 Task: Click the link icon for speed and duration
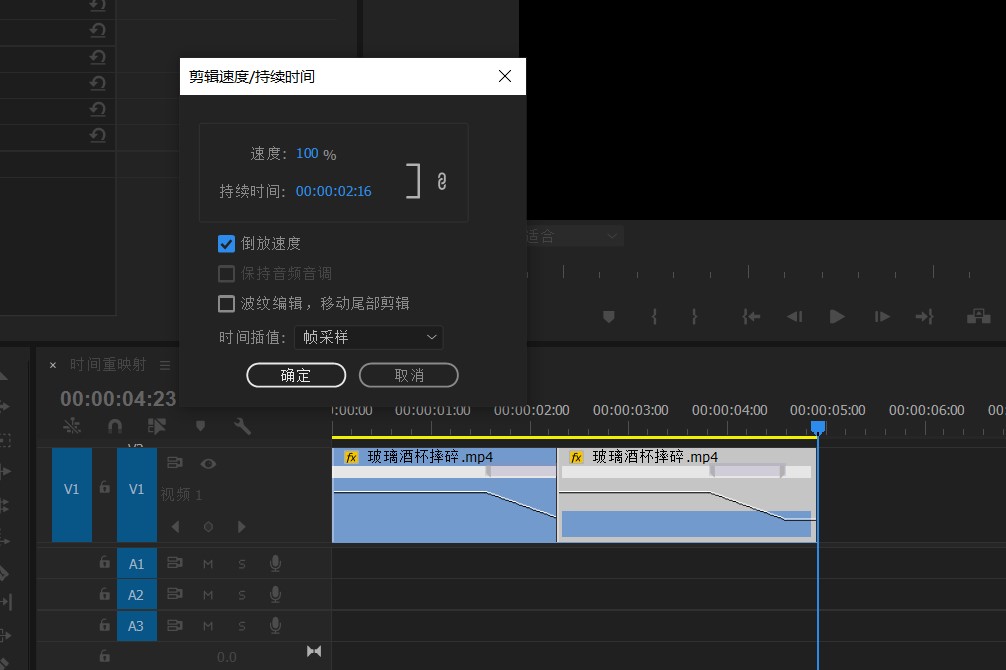coord(441,181)
